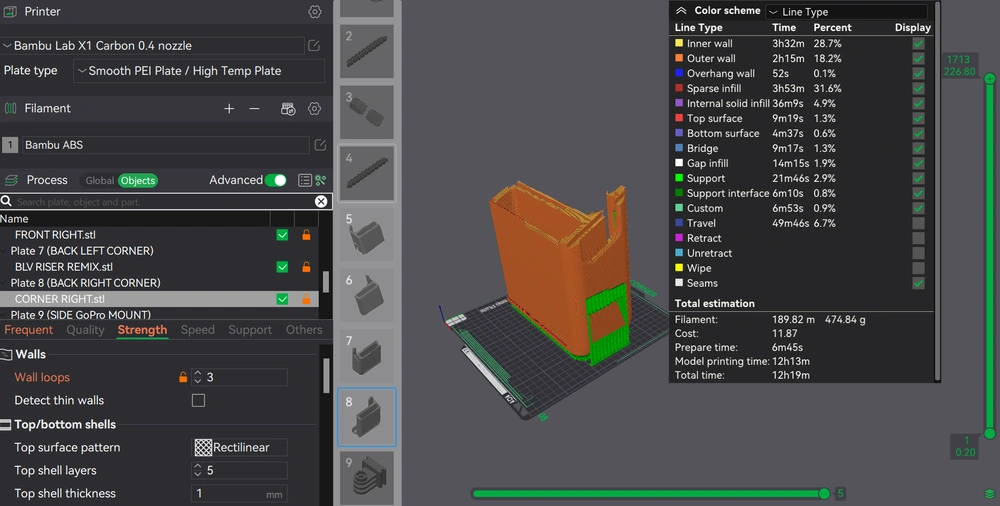Screen dimensions: 1000x506
Task: Toggle the Advanced mode switch
Action: 276,180
